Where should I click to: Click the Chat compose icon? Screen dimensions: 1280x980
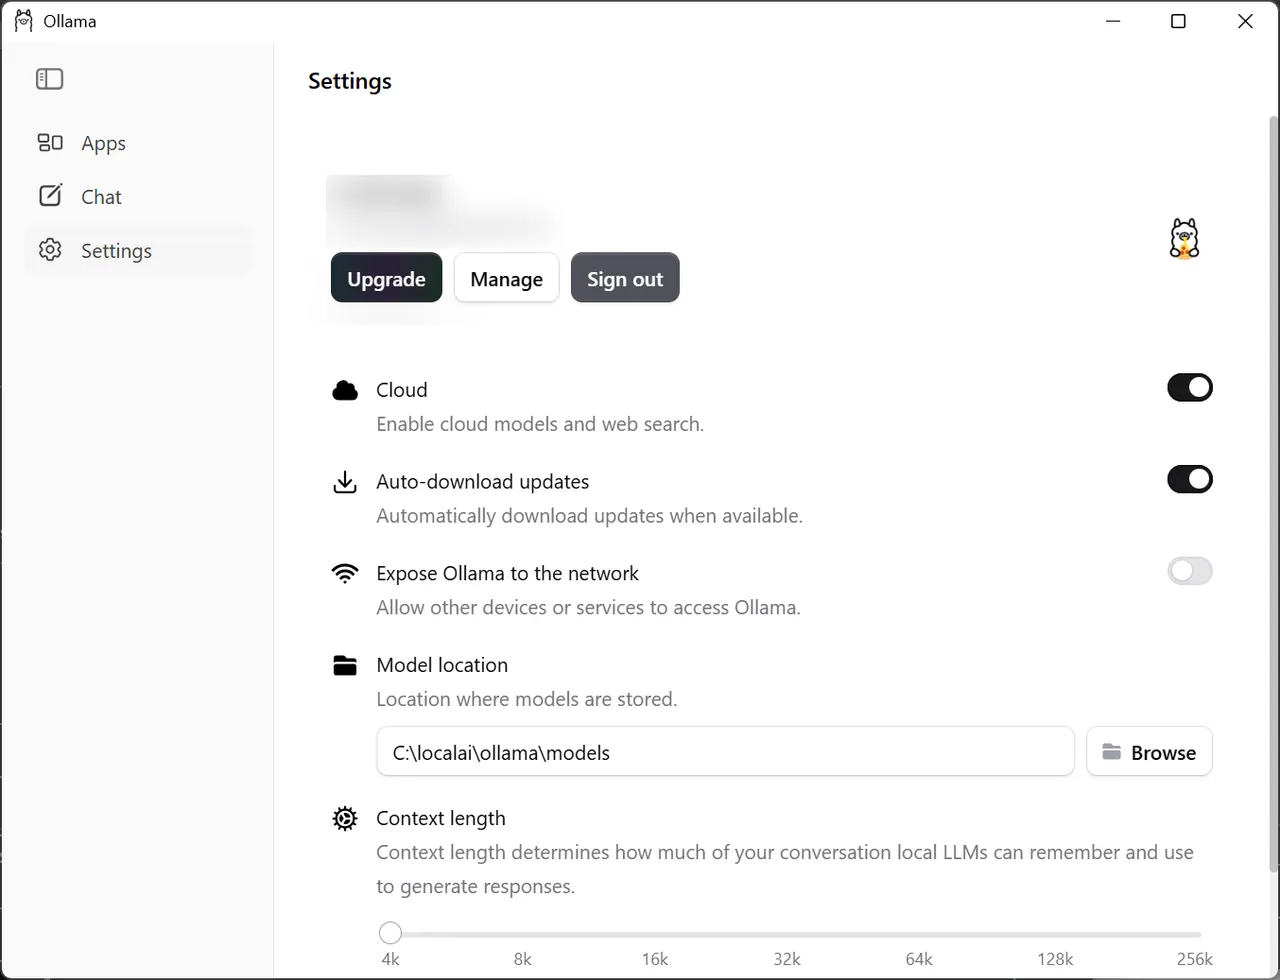pyautogui.click(x=50, y=196)
